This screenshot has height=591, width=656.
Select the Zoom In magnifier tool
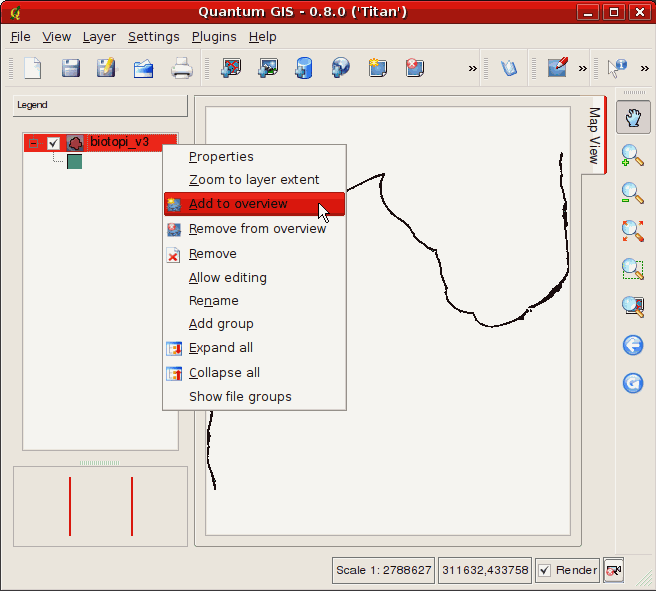633,156
